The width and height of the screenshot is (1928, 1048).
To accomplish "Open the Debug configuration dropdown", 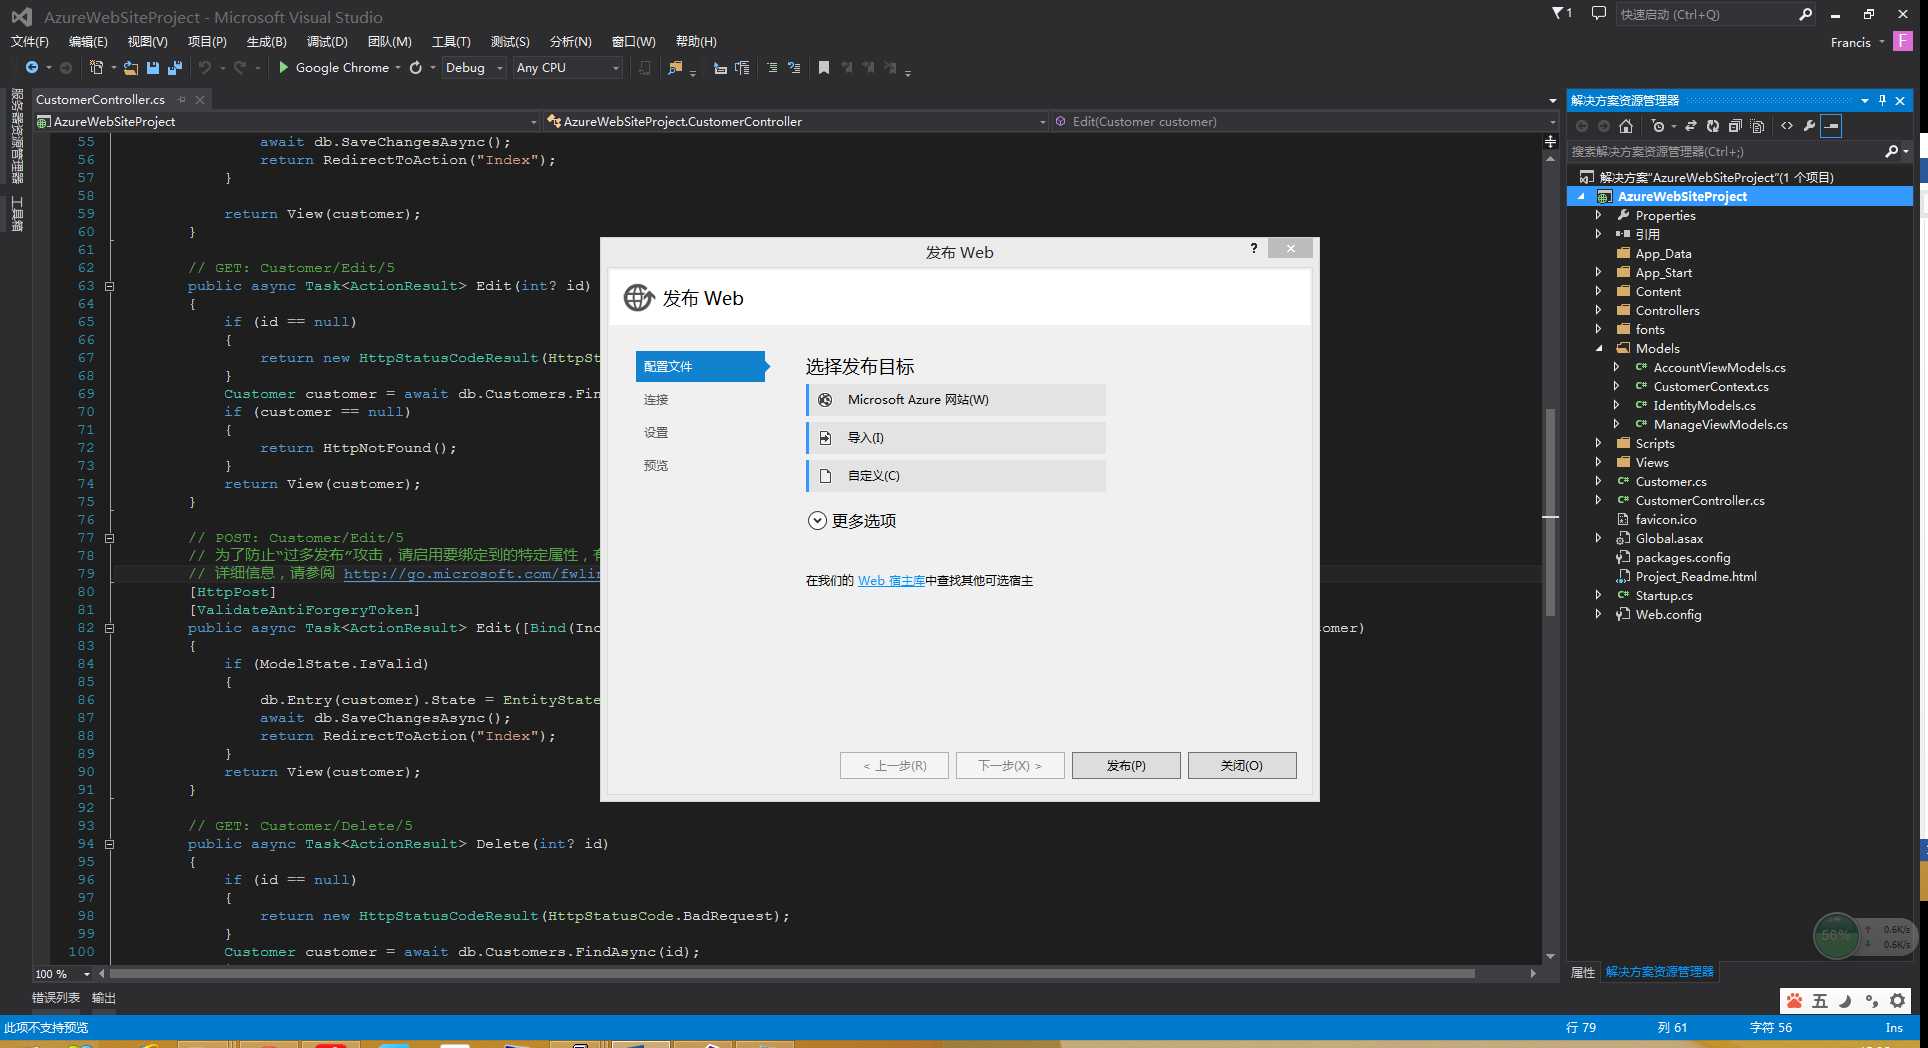I will pyautogui.click(x=474, y=67).
